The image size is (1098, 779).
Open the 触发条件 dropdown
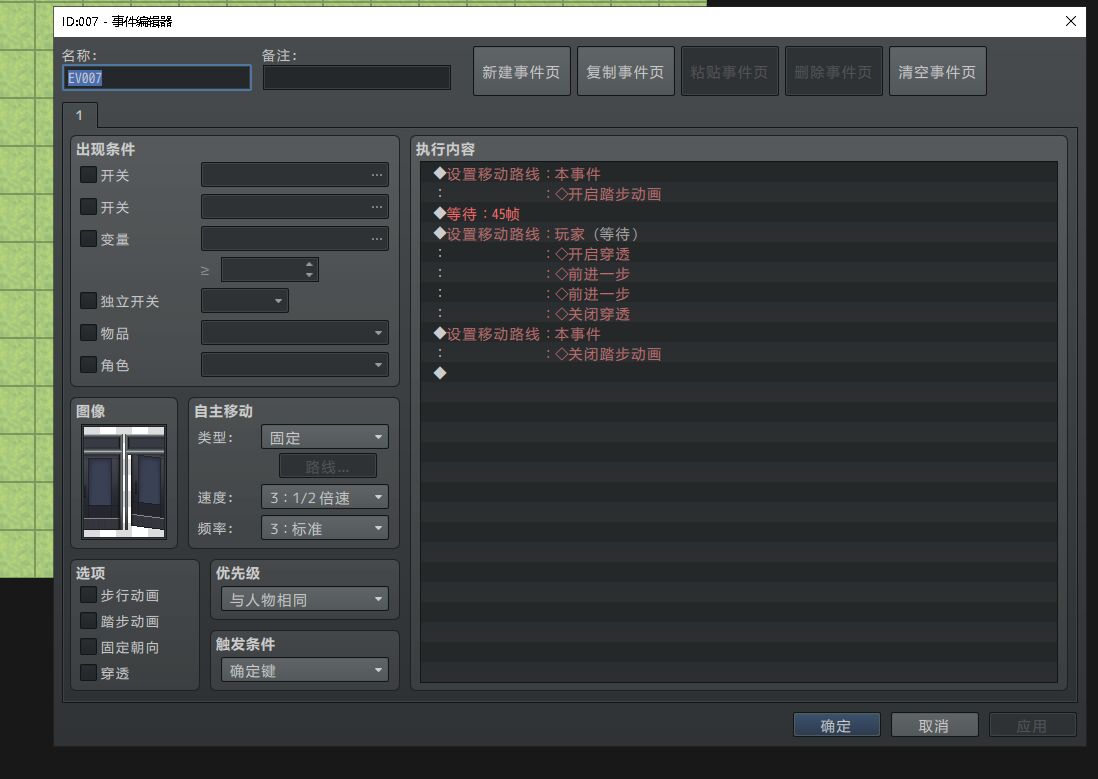point(305,670)
